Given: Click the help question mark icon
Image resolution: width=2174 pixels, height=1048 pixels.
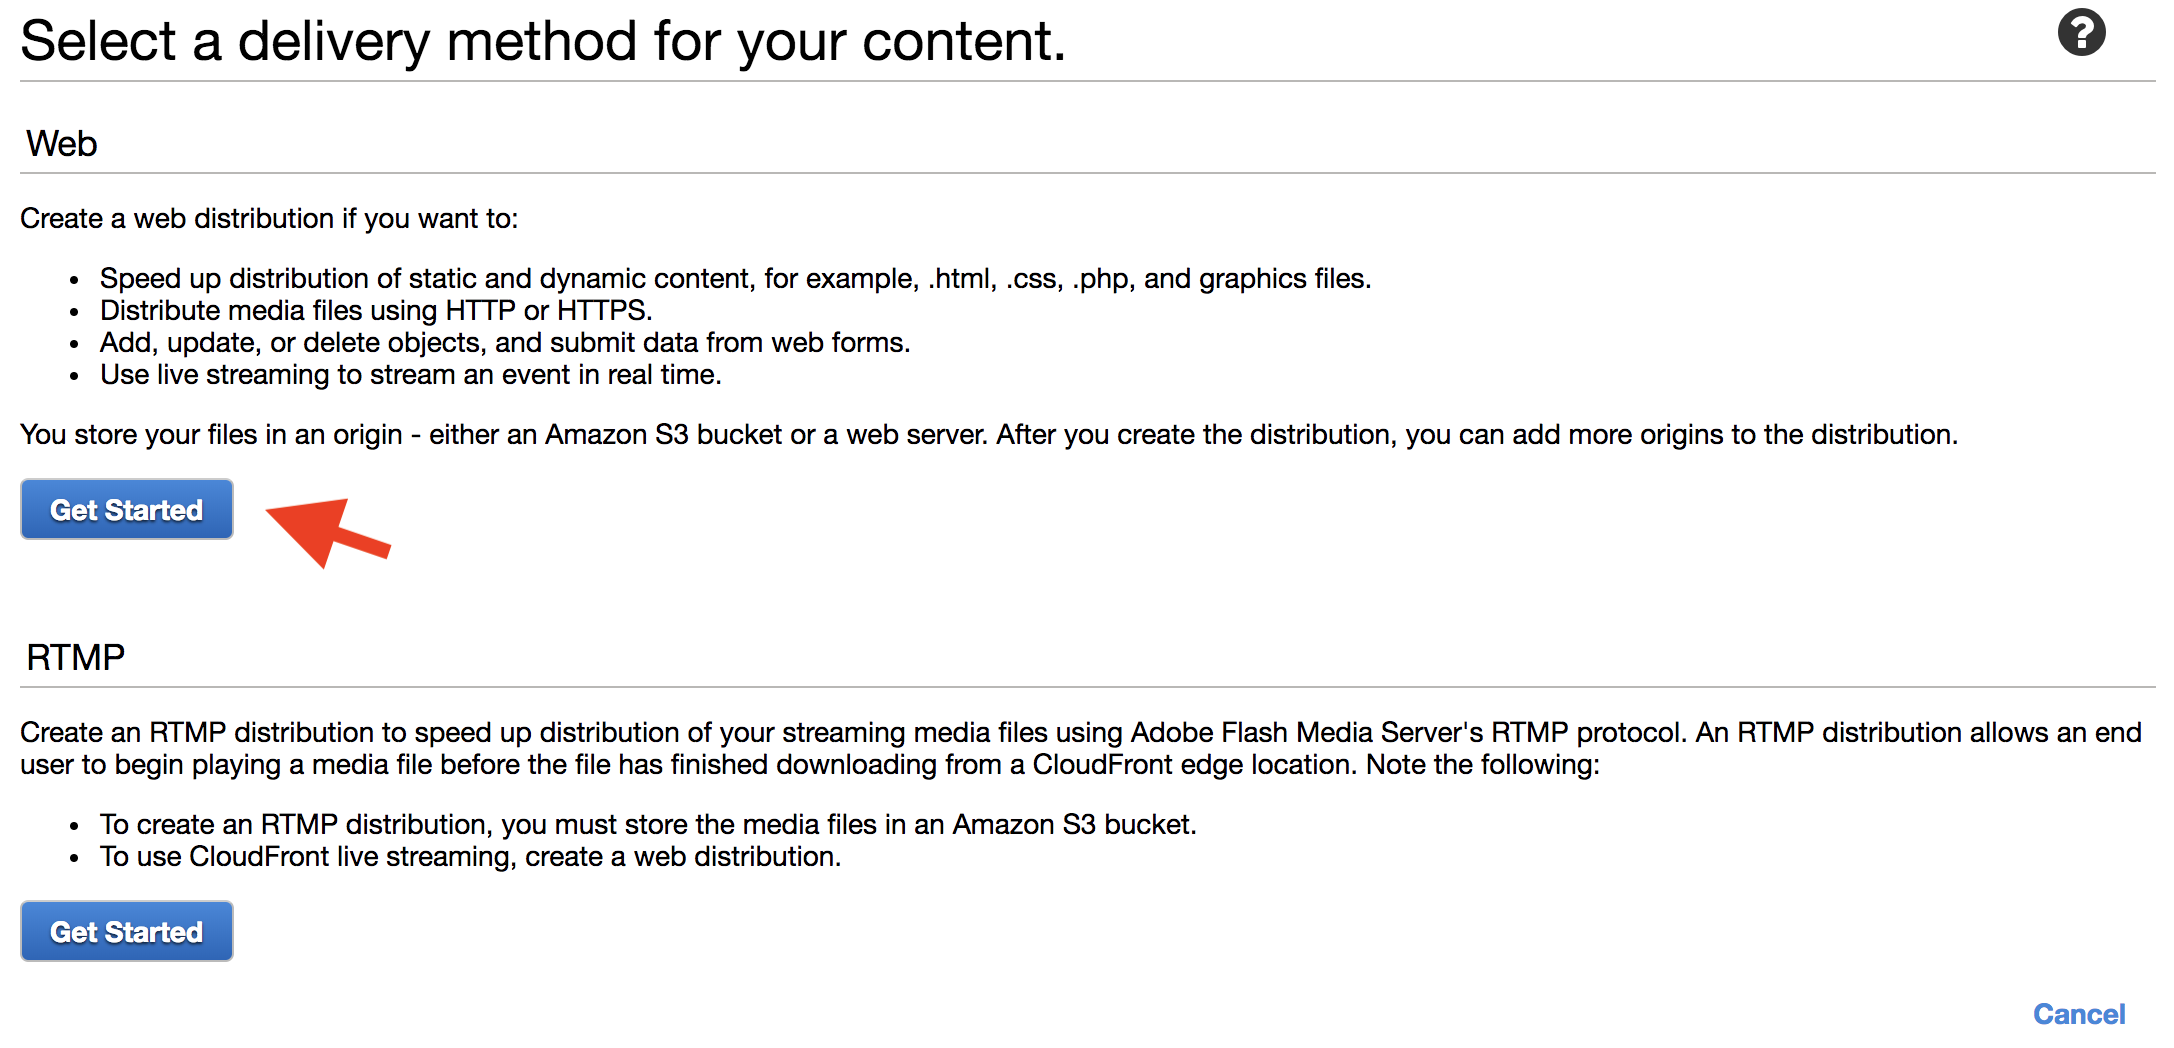Looking at the screenshot, I should [x=2081, y=33].
